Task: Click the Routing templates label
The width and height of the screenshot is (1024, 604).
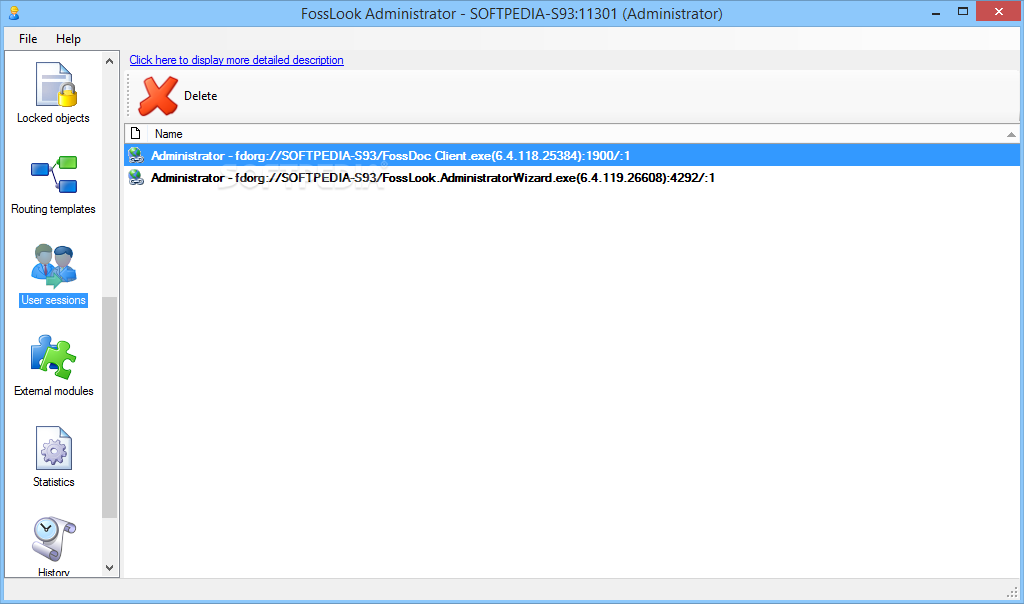Action: 54,209
